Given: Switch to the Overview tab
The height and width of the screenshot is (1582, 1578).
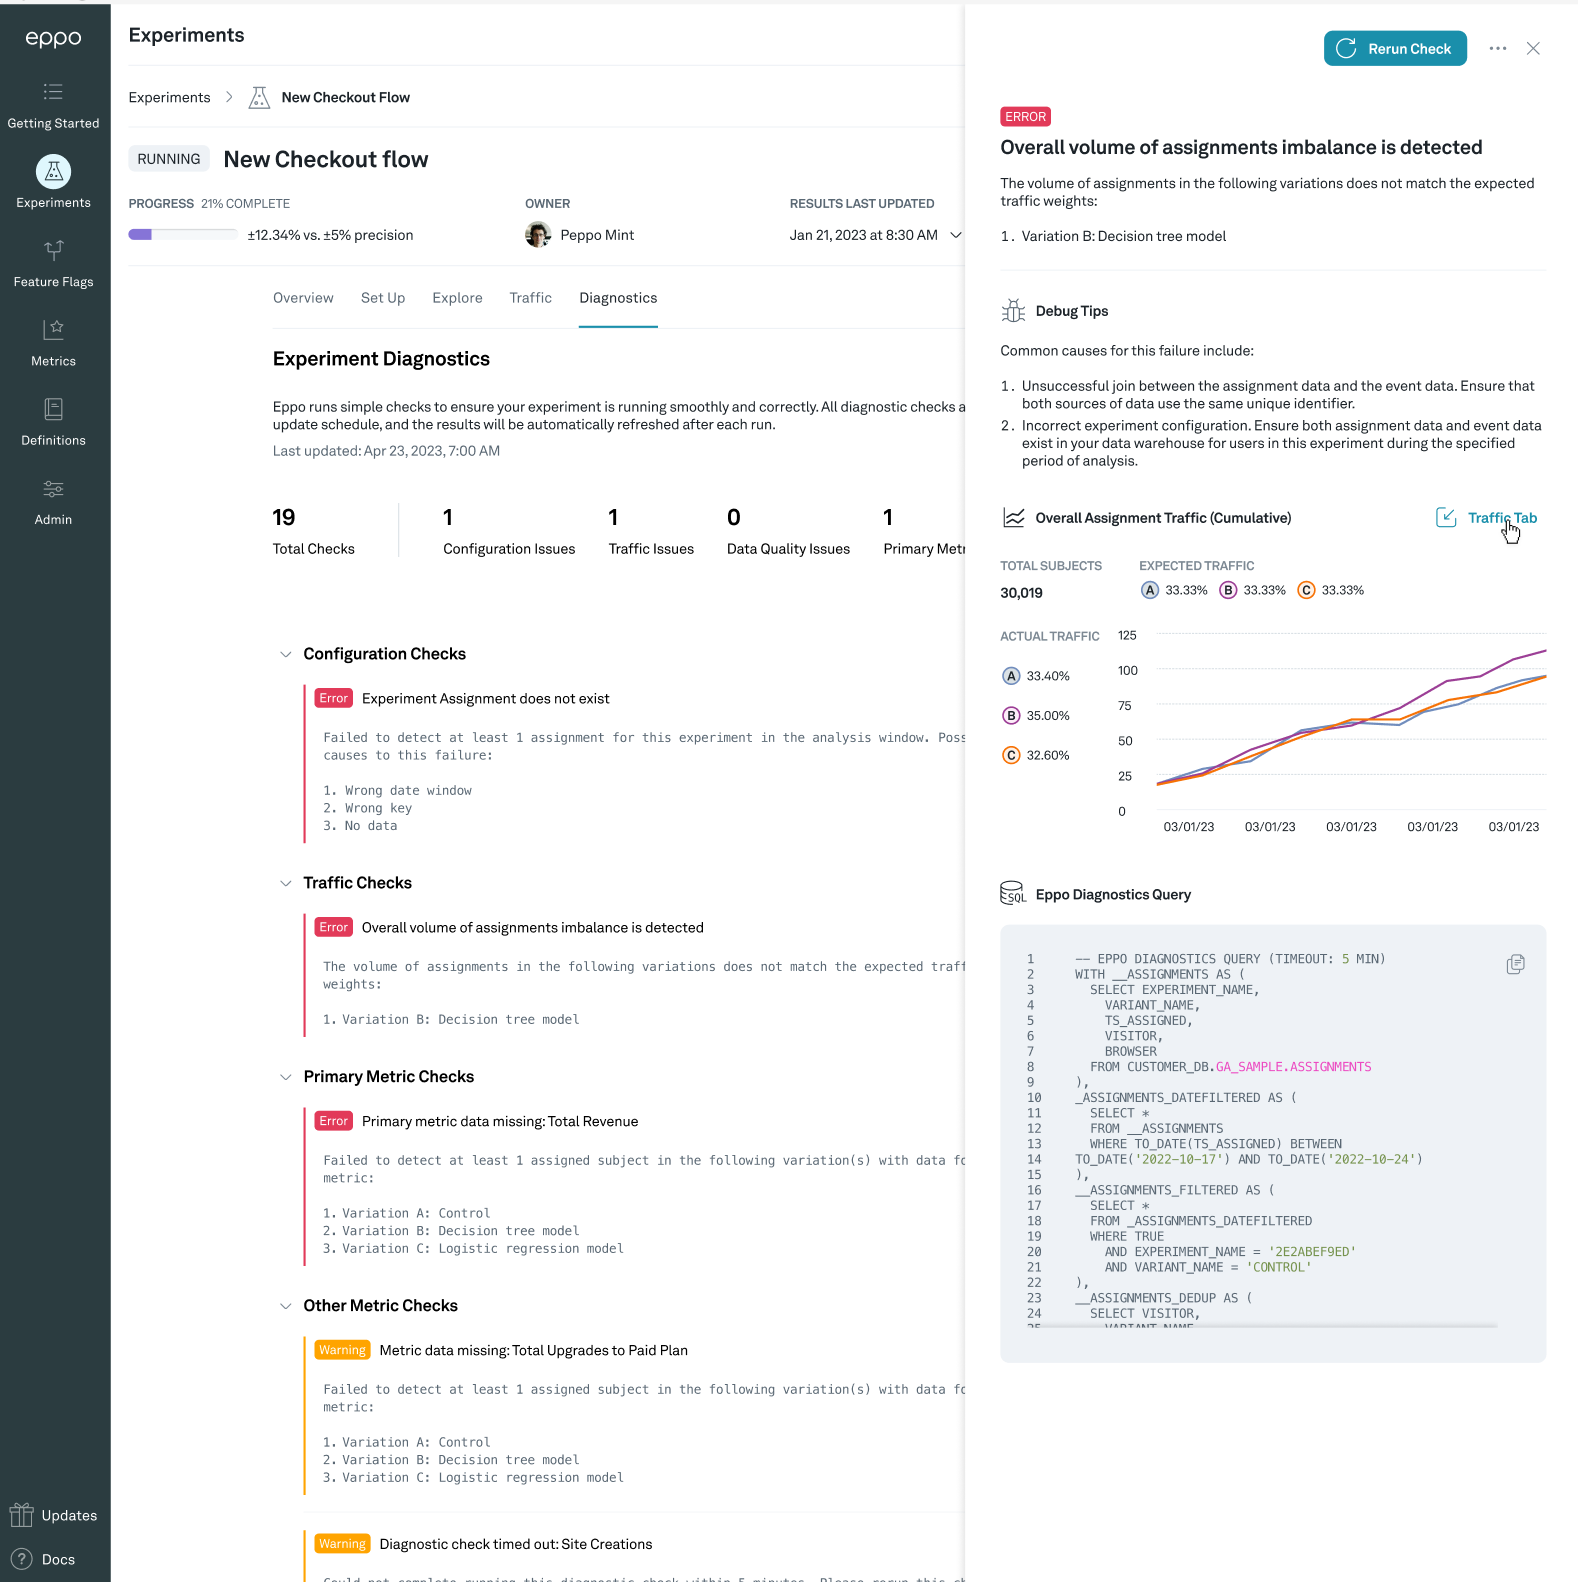Looking at the screenshot, I should tap(303, 298).
